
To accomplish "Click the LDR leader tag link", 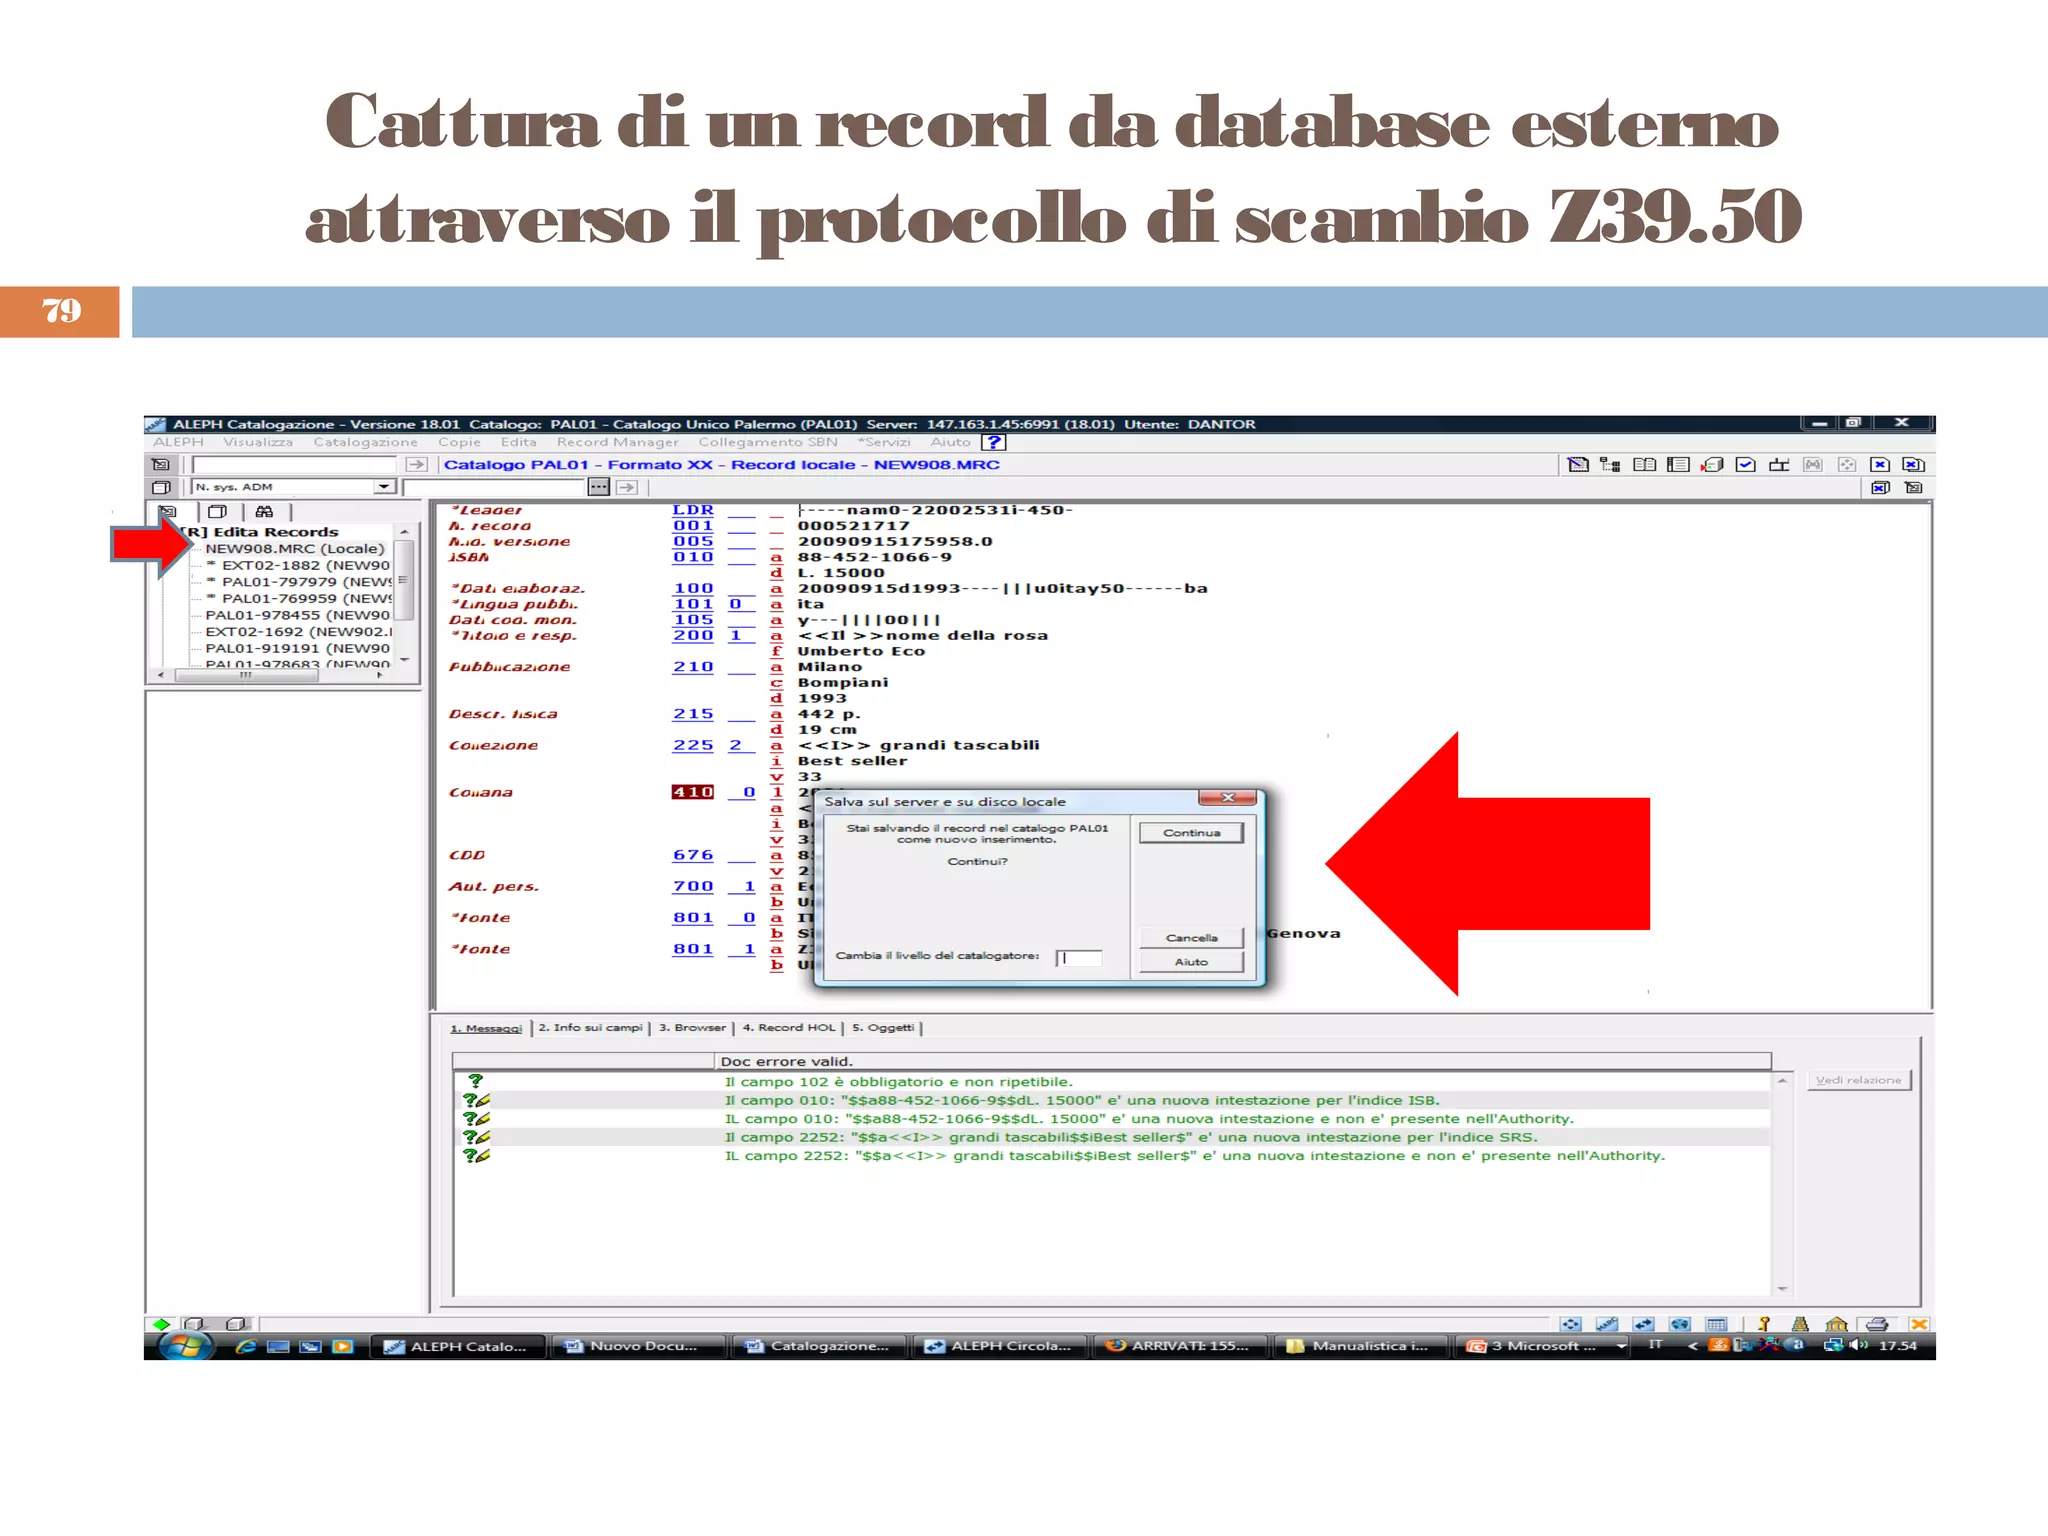I will click(x=693, y=510).
